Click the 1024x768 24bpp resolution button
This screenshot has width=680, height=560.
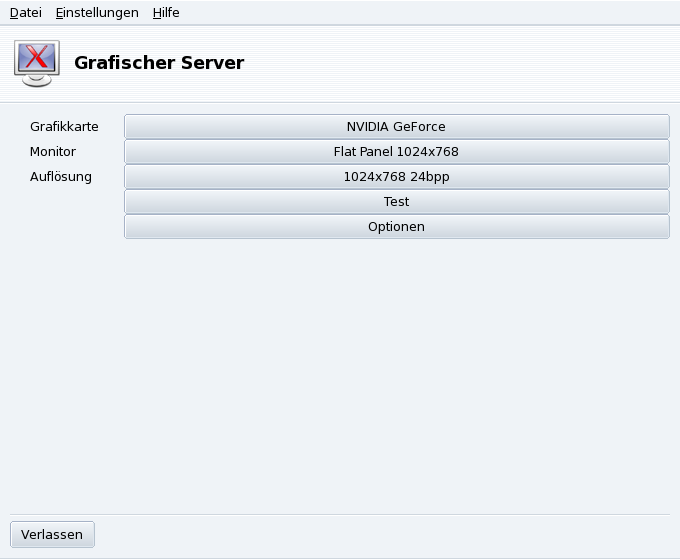point(396,177)
